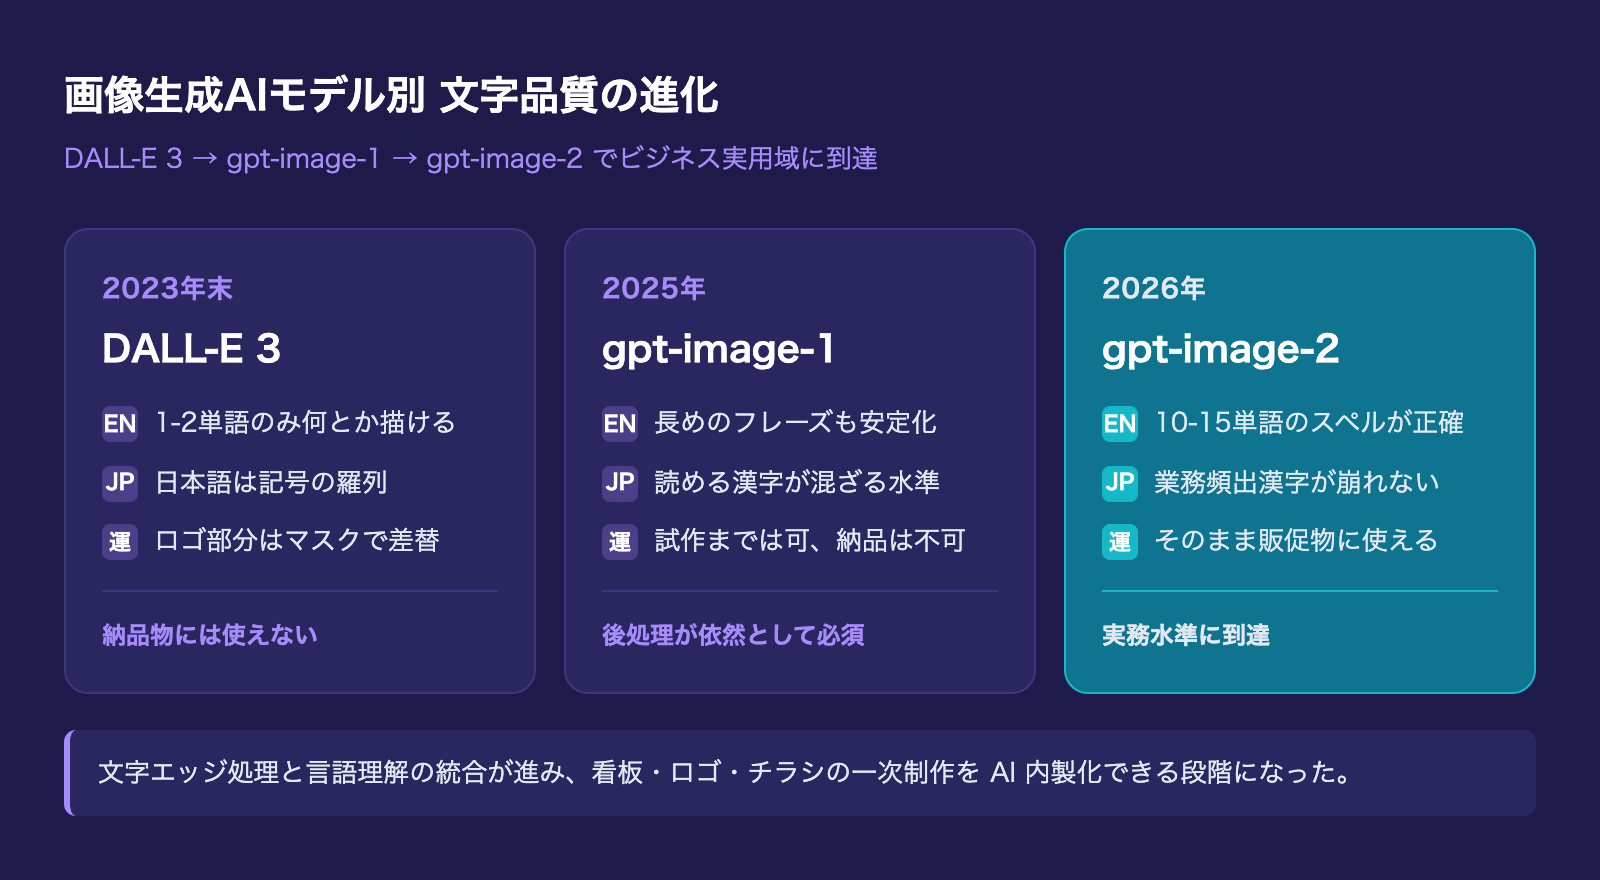Viewport: 1600px width, 880px height.
Task: Click the 2025年 year label
Action: coord(653,288)
